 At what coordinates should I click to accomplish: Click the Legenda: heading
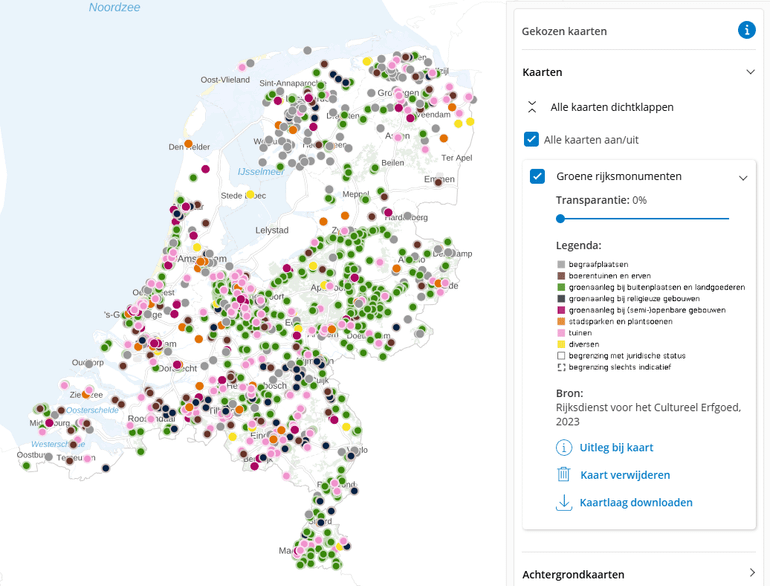578,245
